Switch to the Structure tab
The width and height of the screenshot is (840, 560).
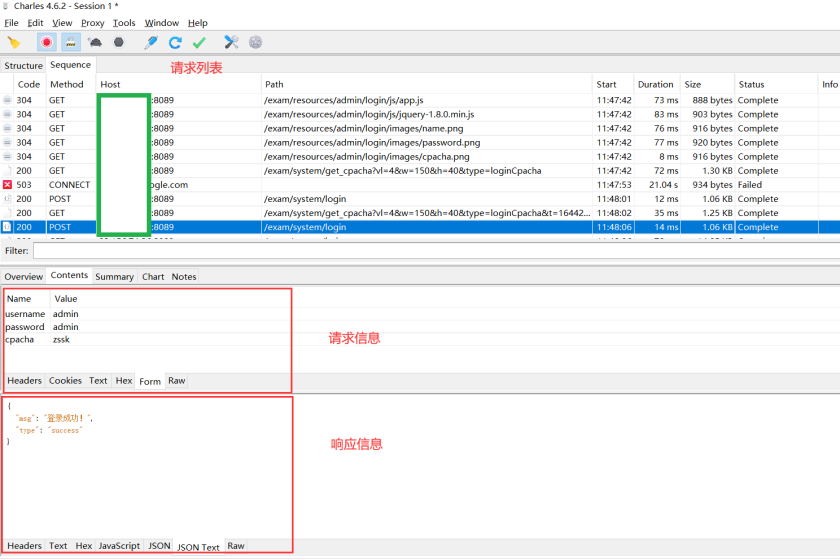23,65
